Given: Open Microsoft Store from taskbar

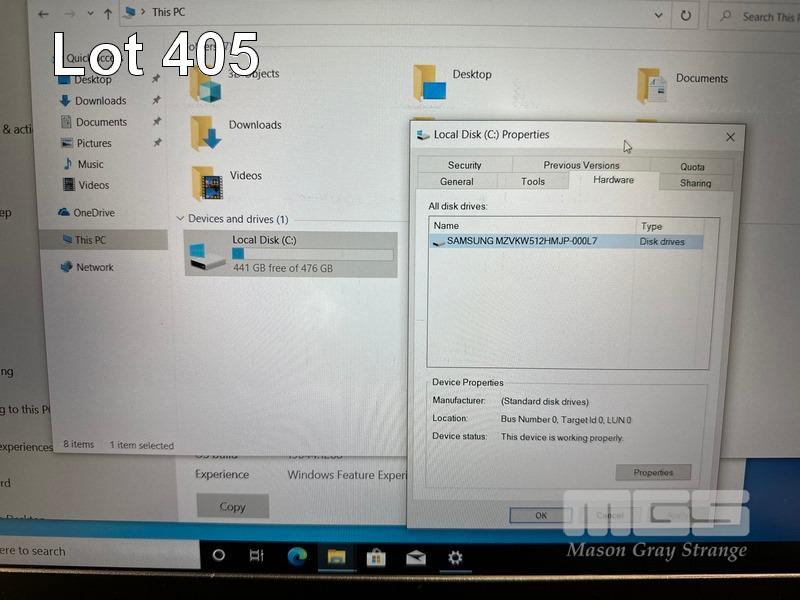Looking at the screenshot, I should [x=376, y=557].
